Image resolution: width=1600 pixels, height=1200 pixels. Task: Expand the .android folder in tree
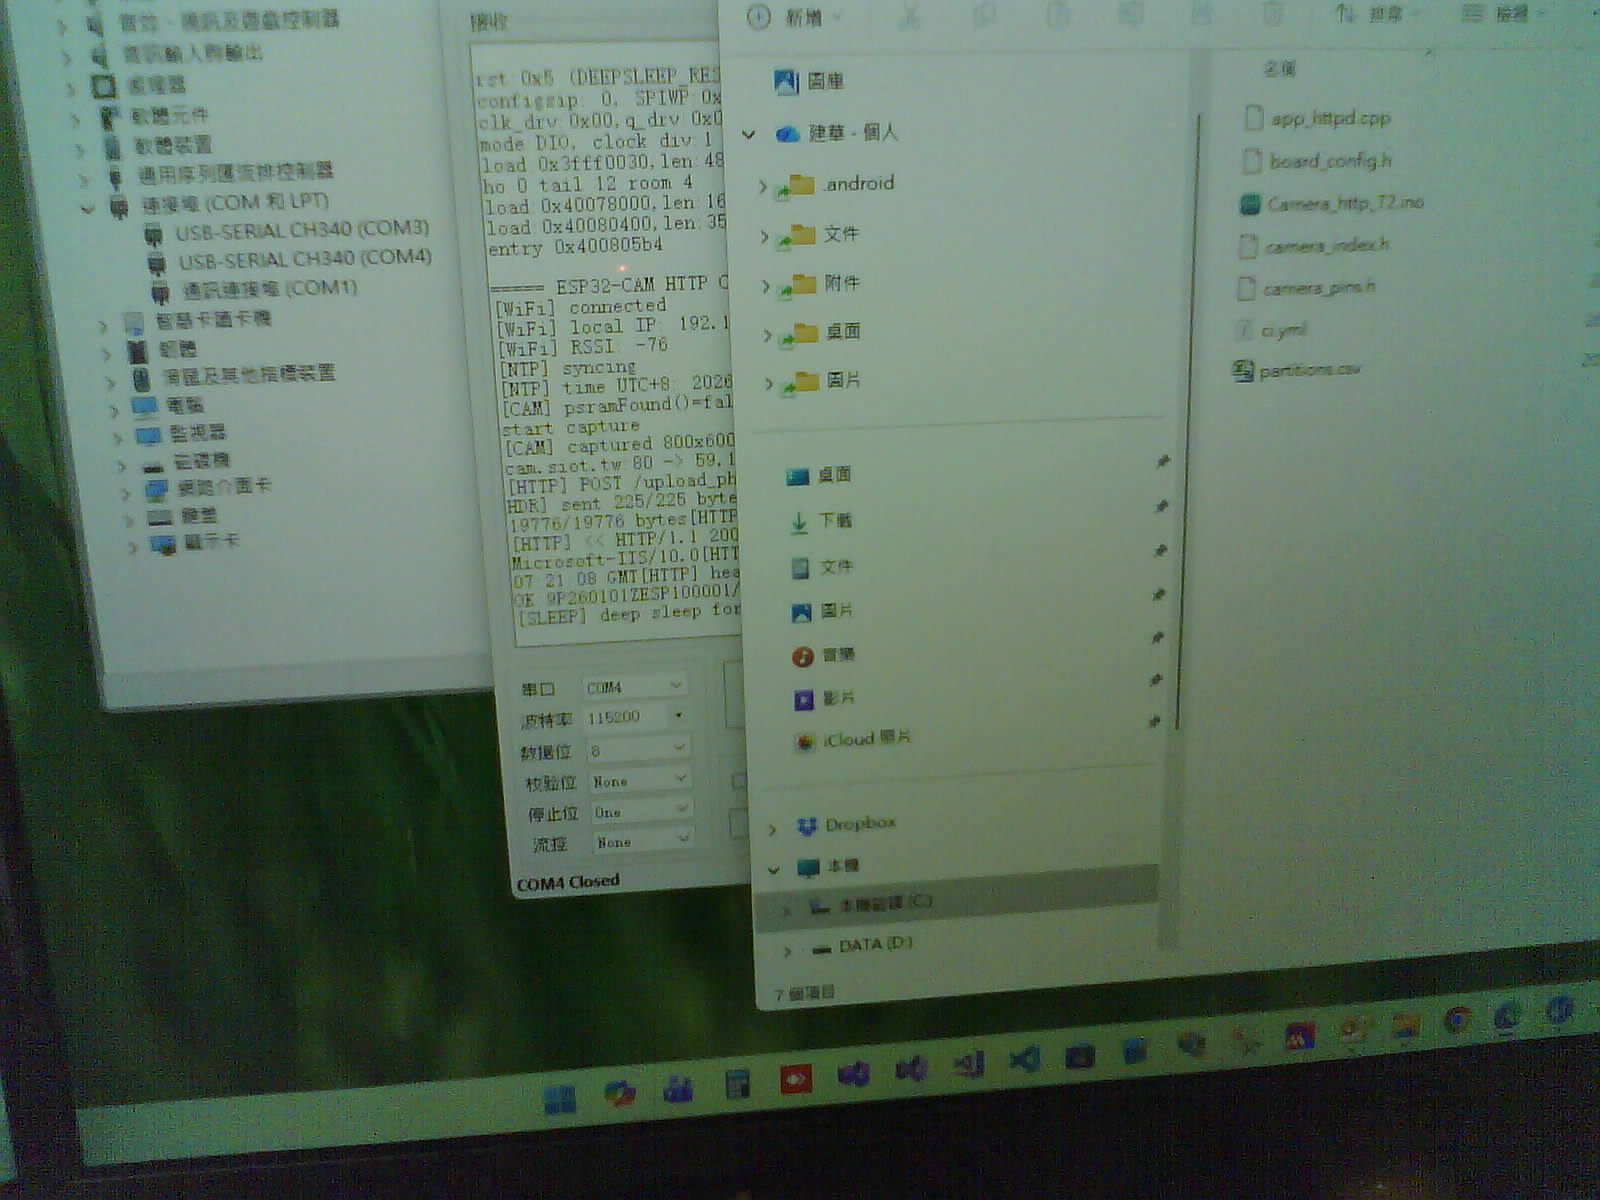coord(763,187)
